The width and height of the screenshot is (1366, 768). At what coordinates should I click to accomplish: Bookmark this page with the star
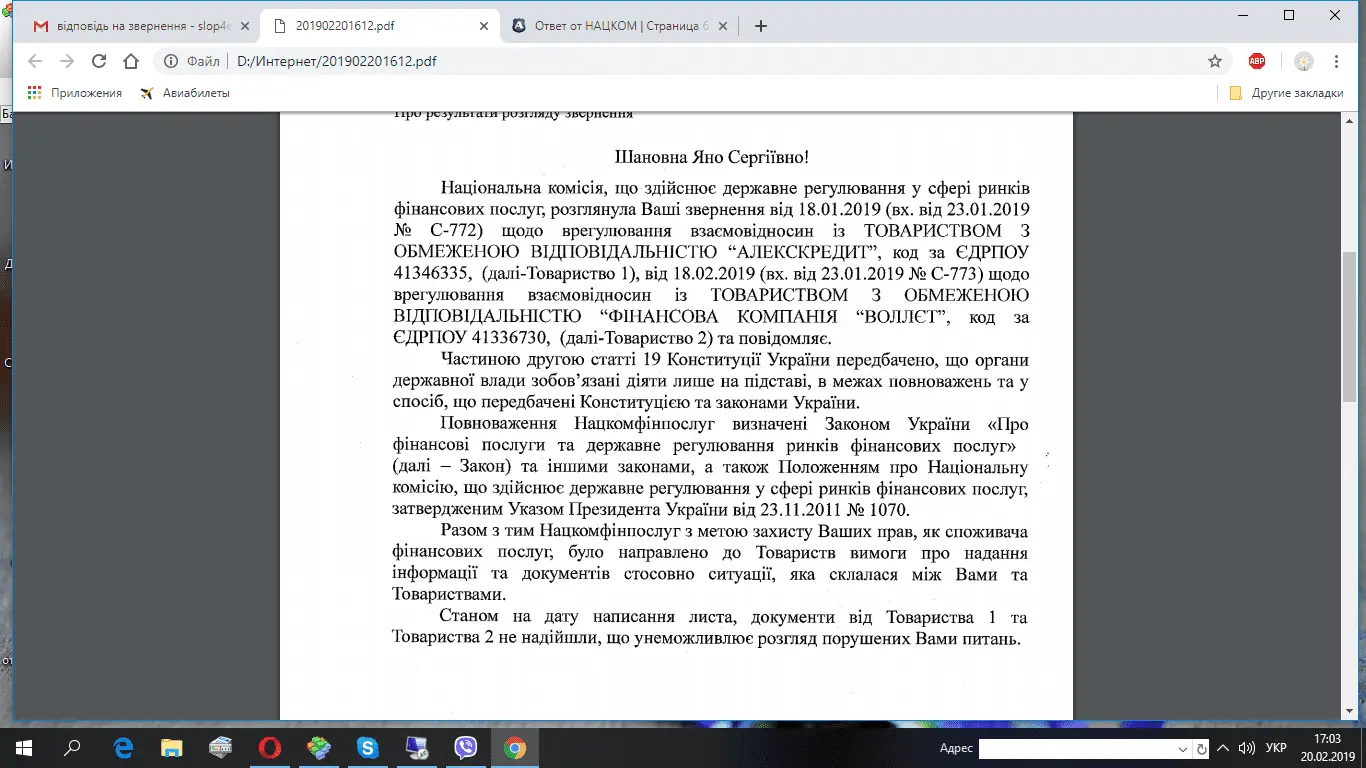[1215, 61]
